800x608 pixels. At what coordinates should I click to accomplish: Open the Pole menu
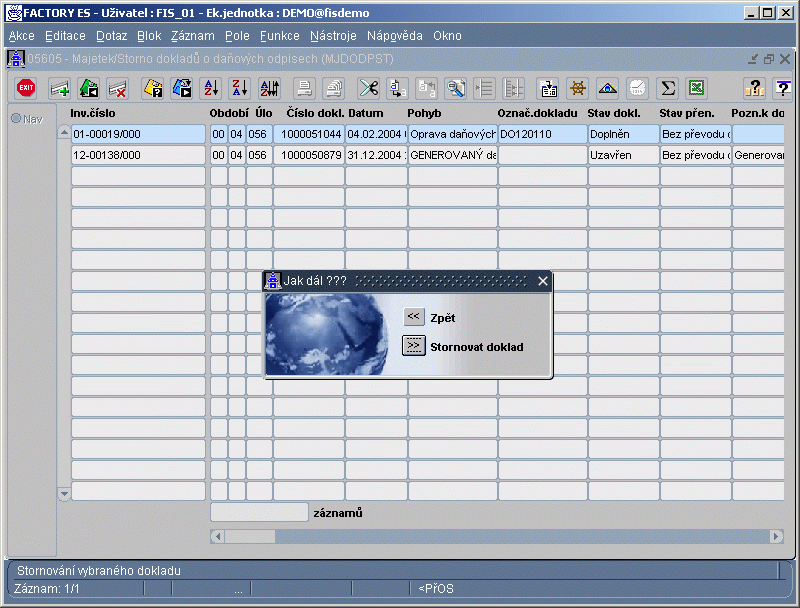tap(237, 36)
